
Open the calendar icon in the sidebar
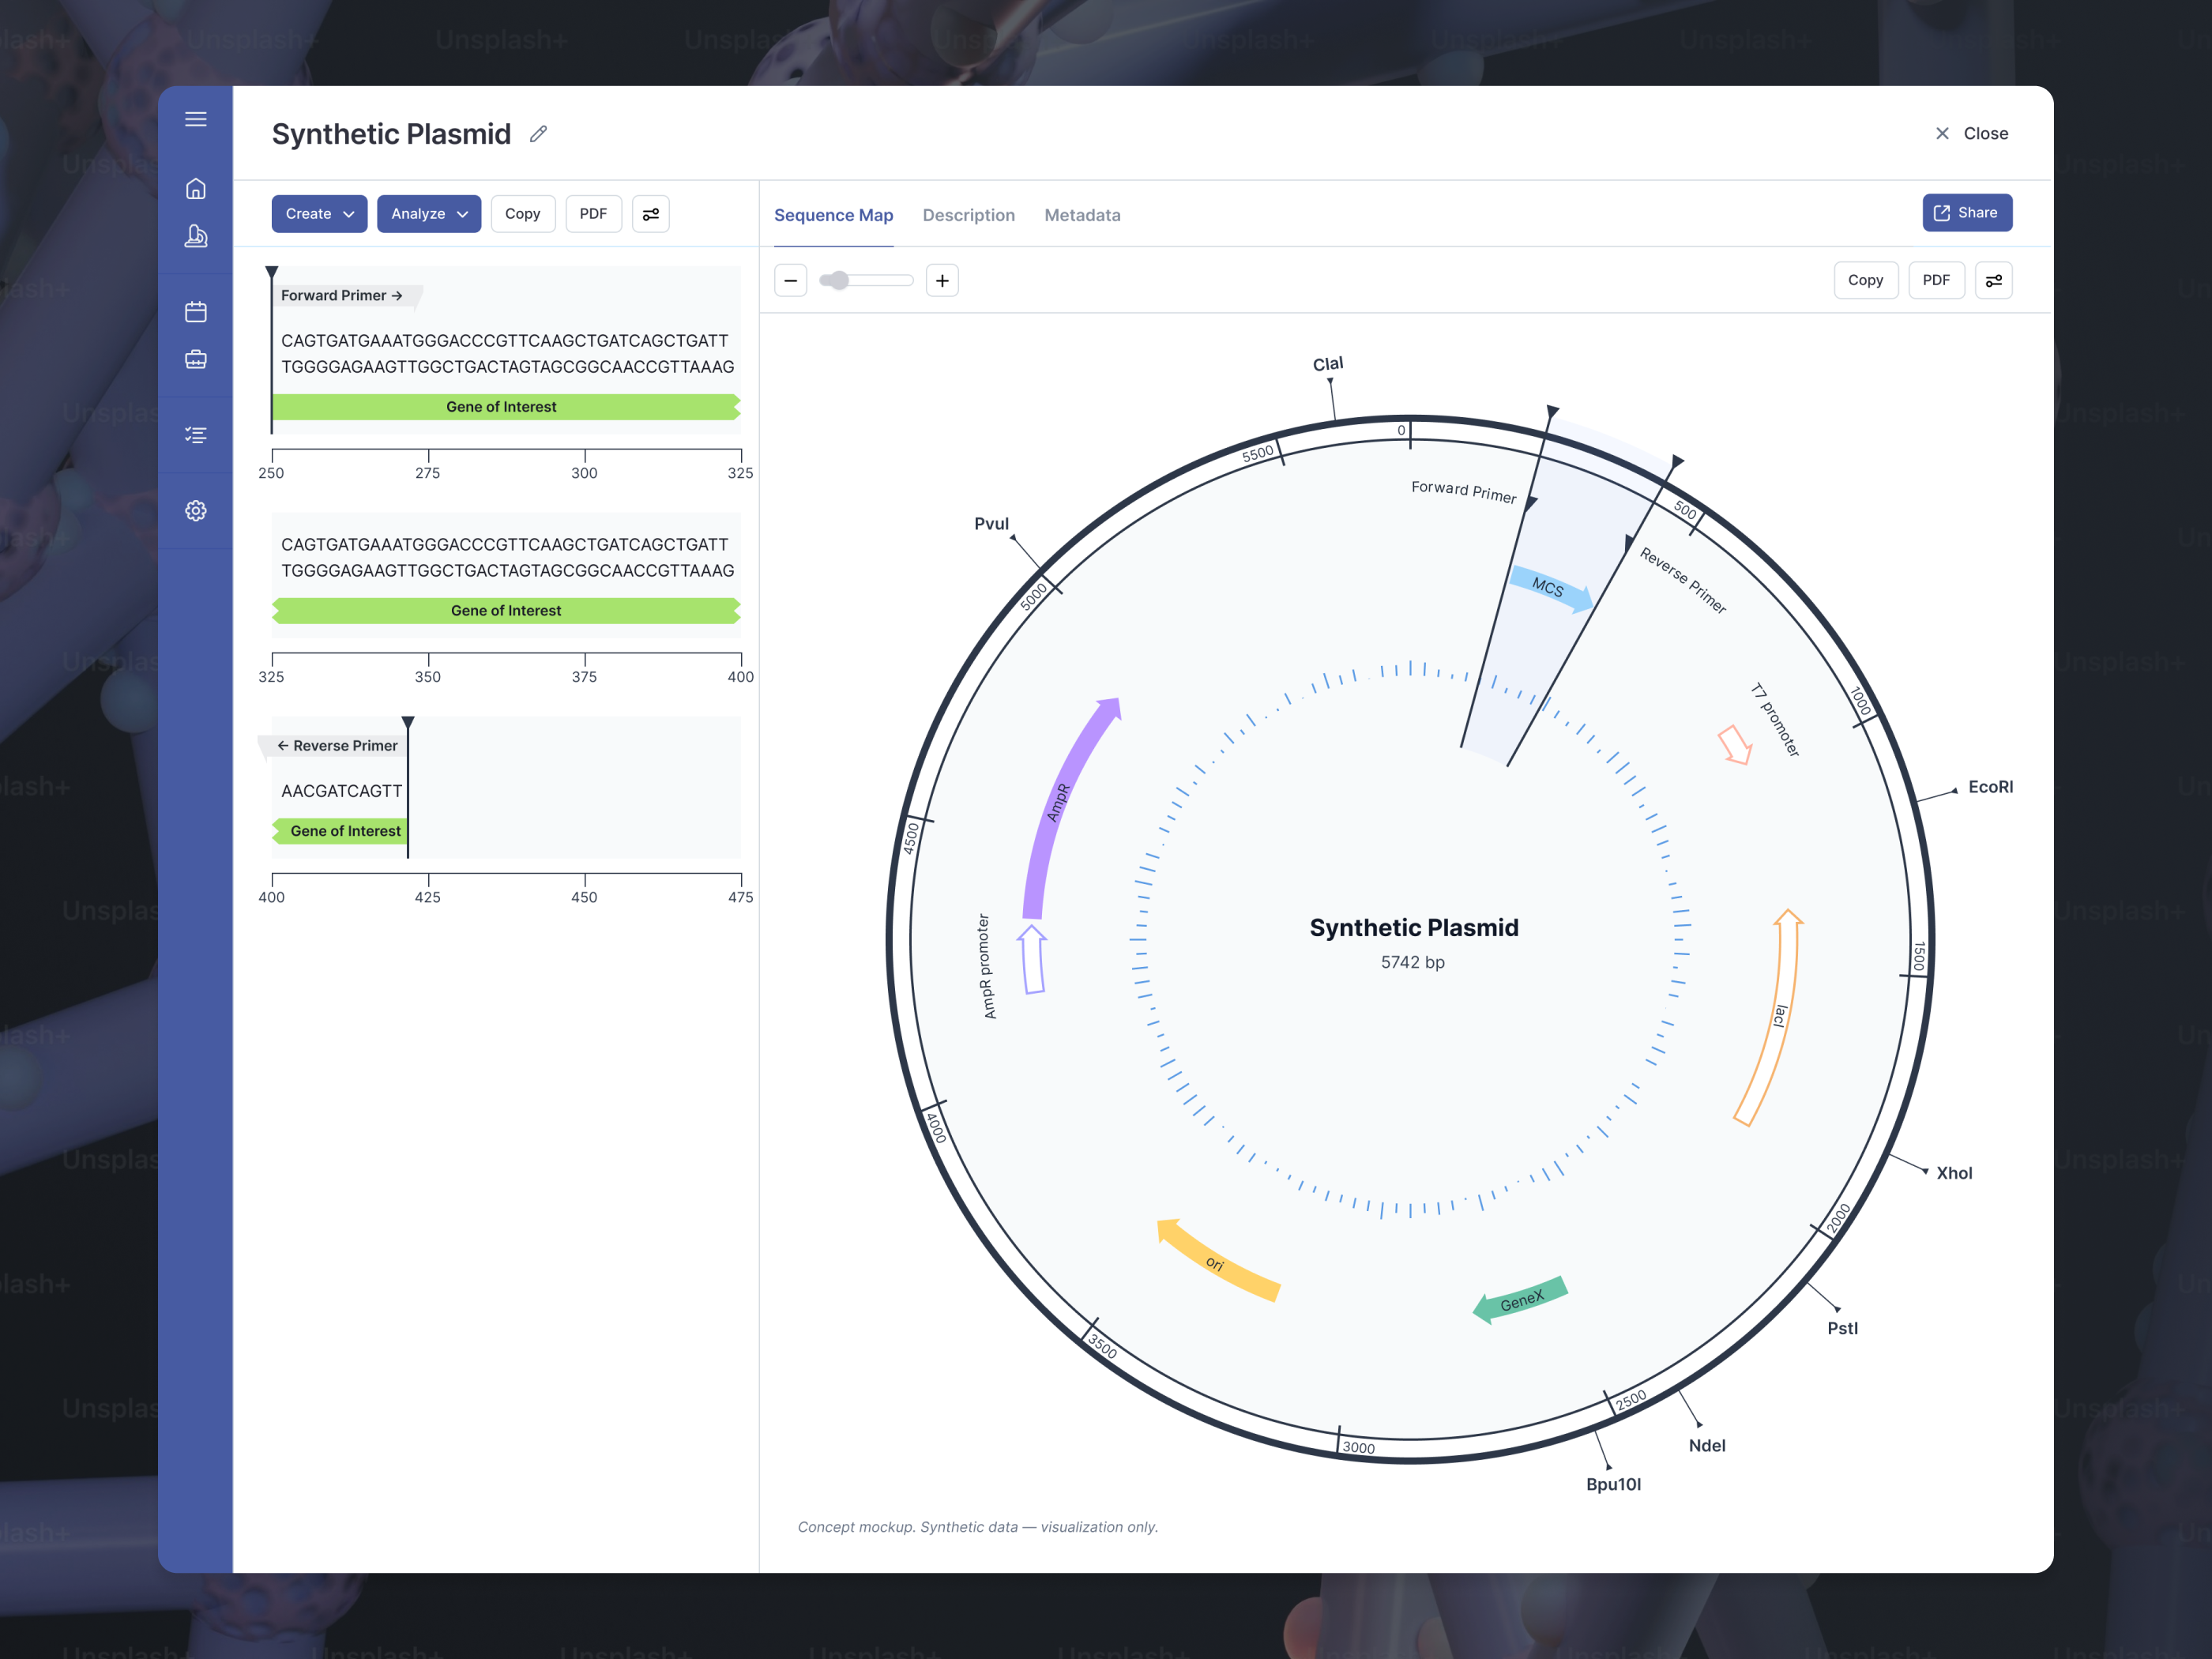pos(196,312)
